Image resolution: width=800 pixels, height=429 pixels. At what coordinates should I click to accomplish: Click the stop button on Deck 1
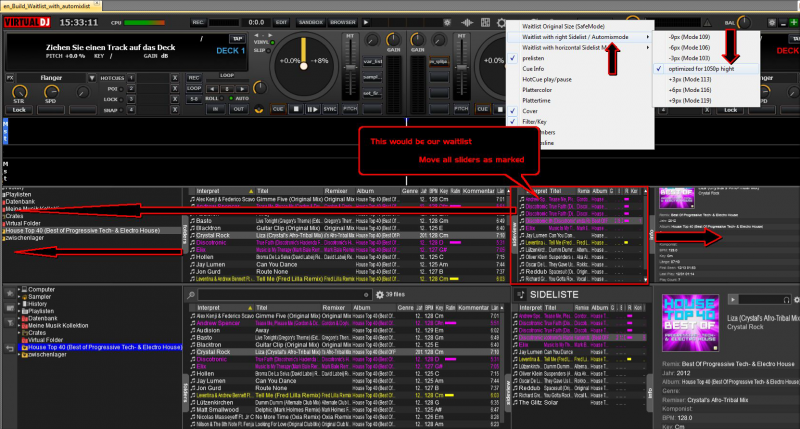295,109
